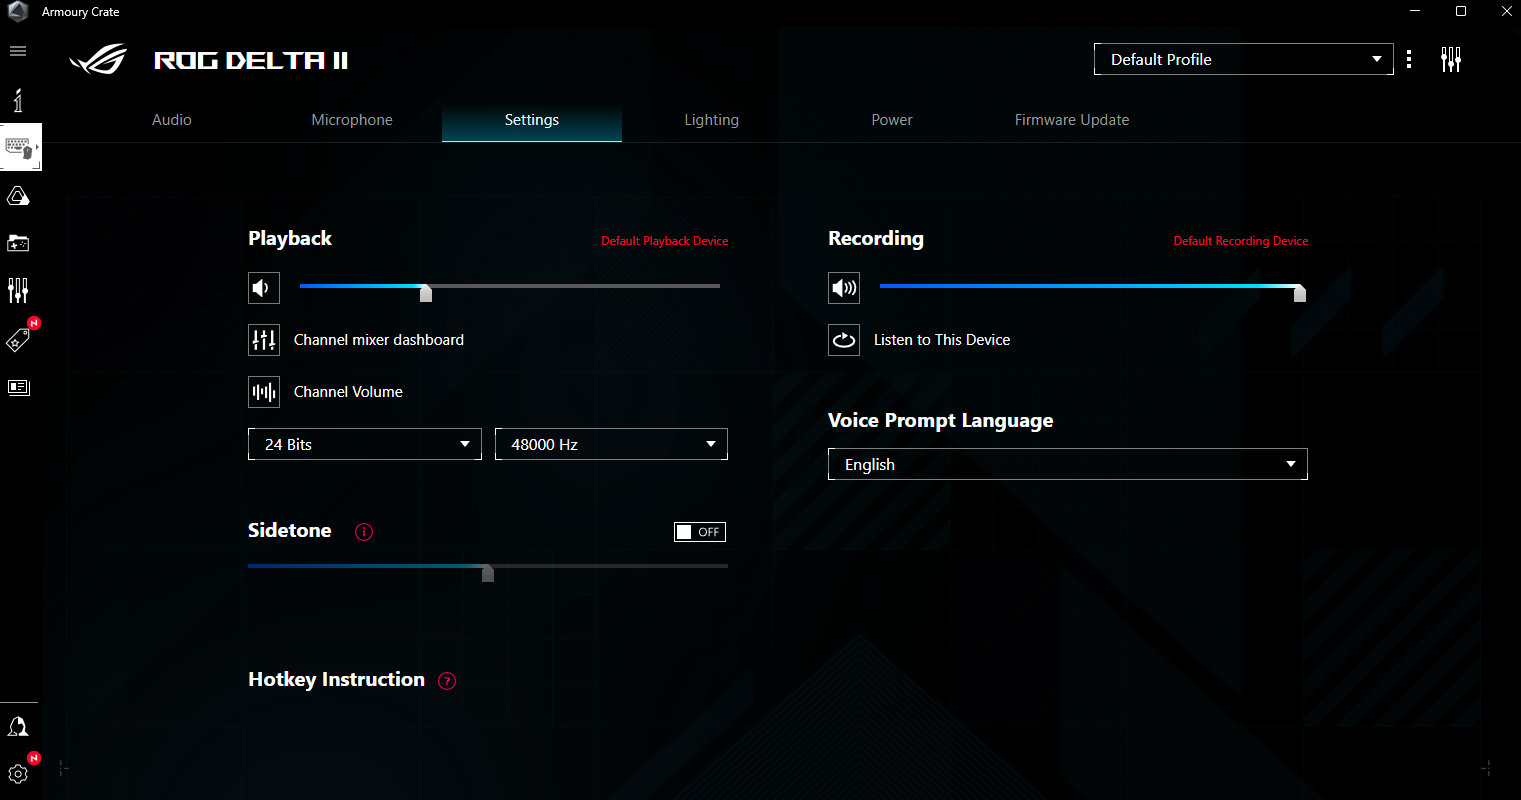The width and height of the screenshot is (1521, 800).
Task: Expand the 24 Bits bit depth dropdown
Action: click(x=365, y=444)
